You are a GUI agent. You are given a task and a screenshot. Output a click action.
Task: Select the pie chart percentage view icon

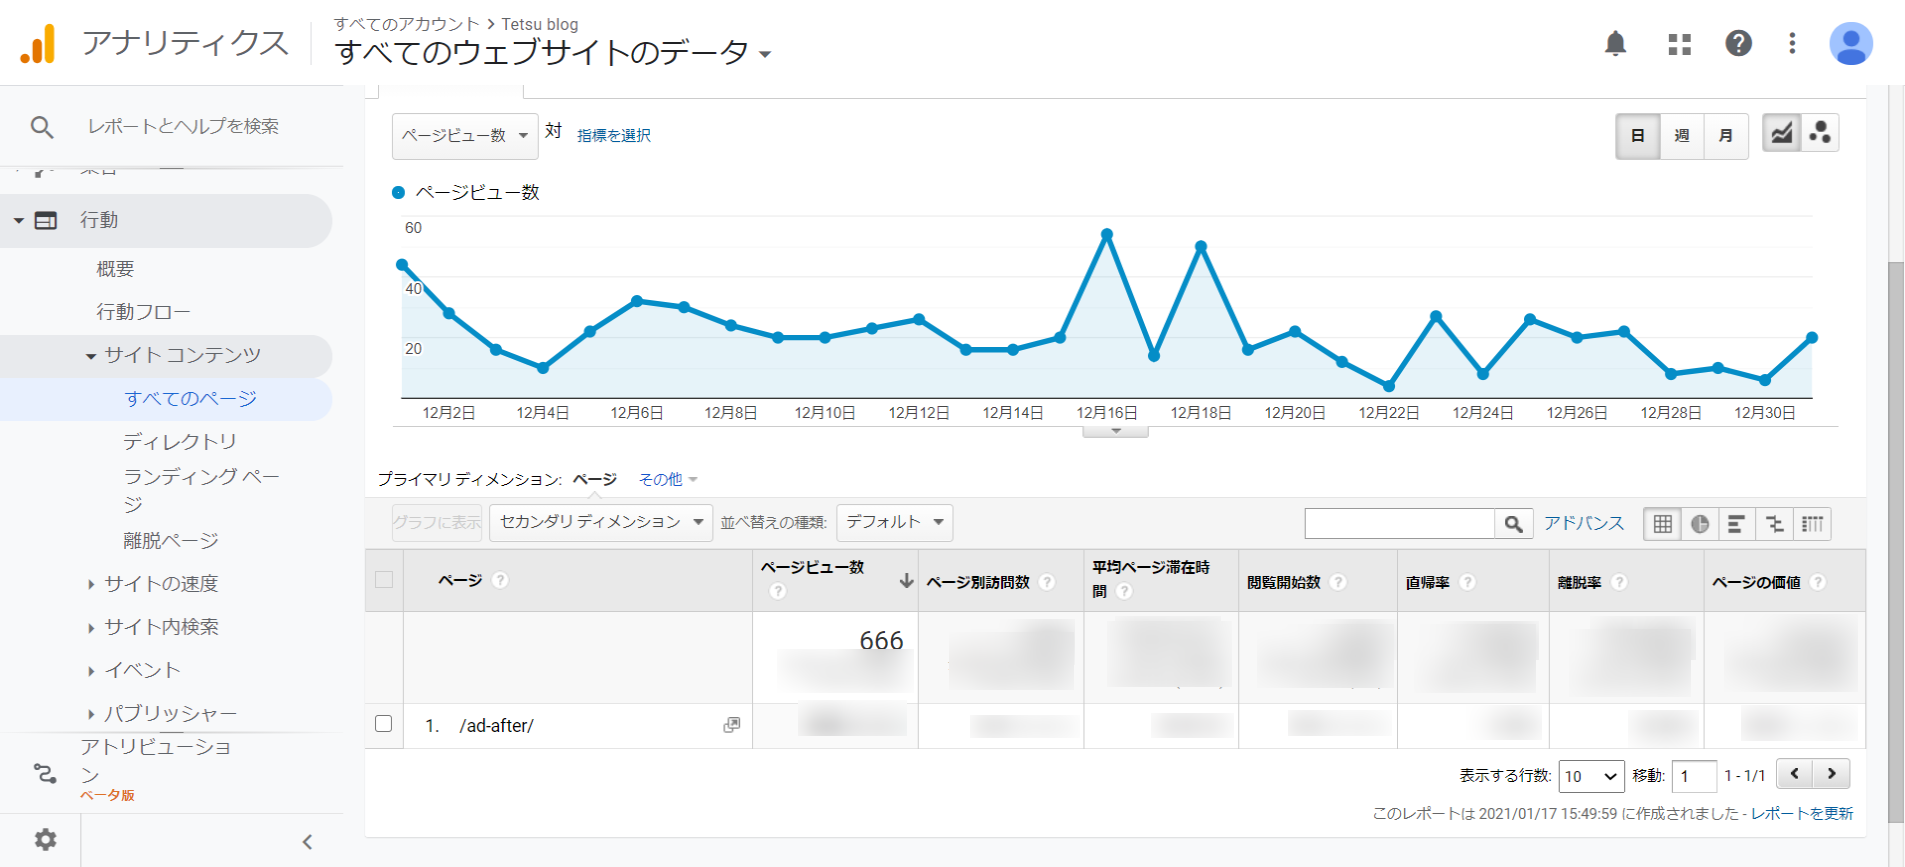point(1699,524)
